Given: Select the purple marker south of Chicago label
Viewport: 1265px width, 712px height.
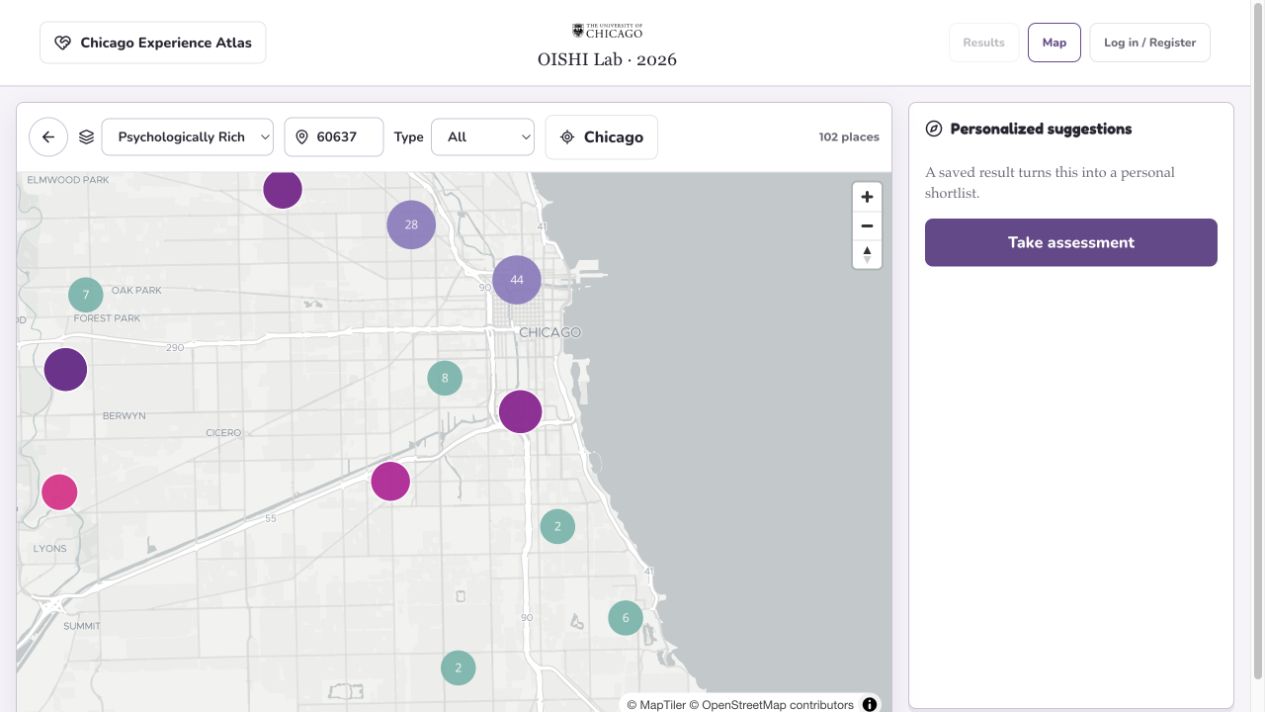Looking at the screenshot, I should point(520,411).
